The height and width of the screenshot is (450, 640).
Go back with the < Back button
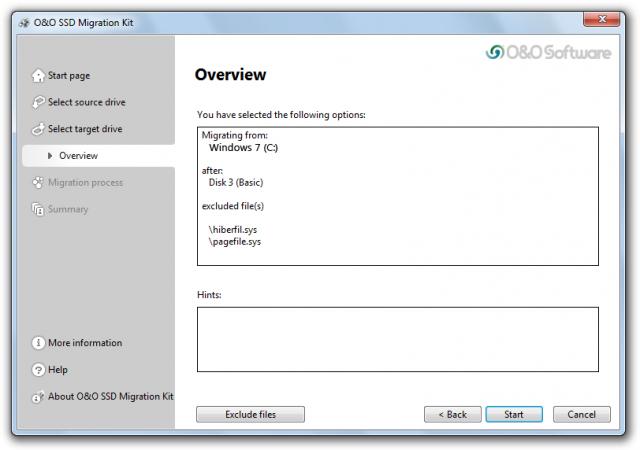pyautogui.click(x=453, y=414)
